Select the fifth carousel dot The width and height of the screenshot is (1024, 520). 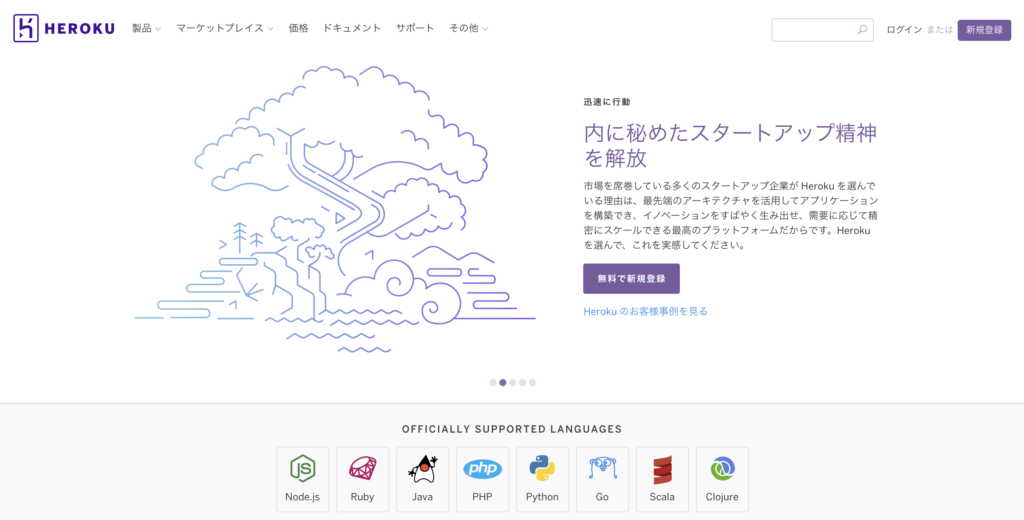[x=532, y=383]
